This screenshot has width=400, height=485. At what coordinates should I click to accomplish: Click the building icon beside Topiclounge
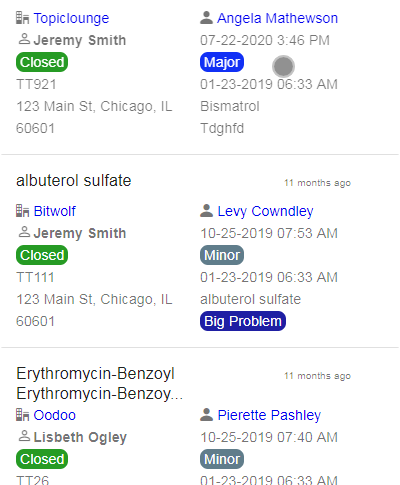(x=23, y=18)
